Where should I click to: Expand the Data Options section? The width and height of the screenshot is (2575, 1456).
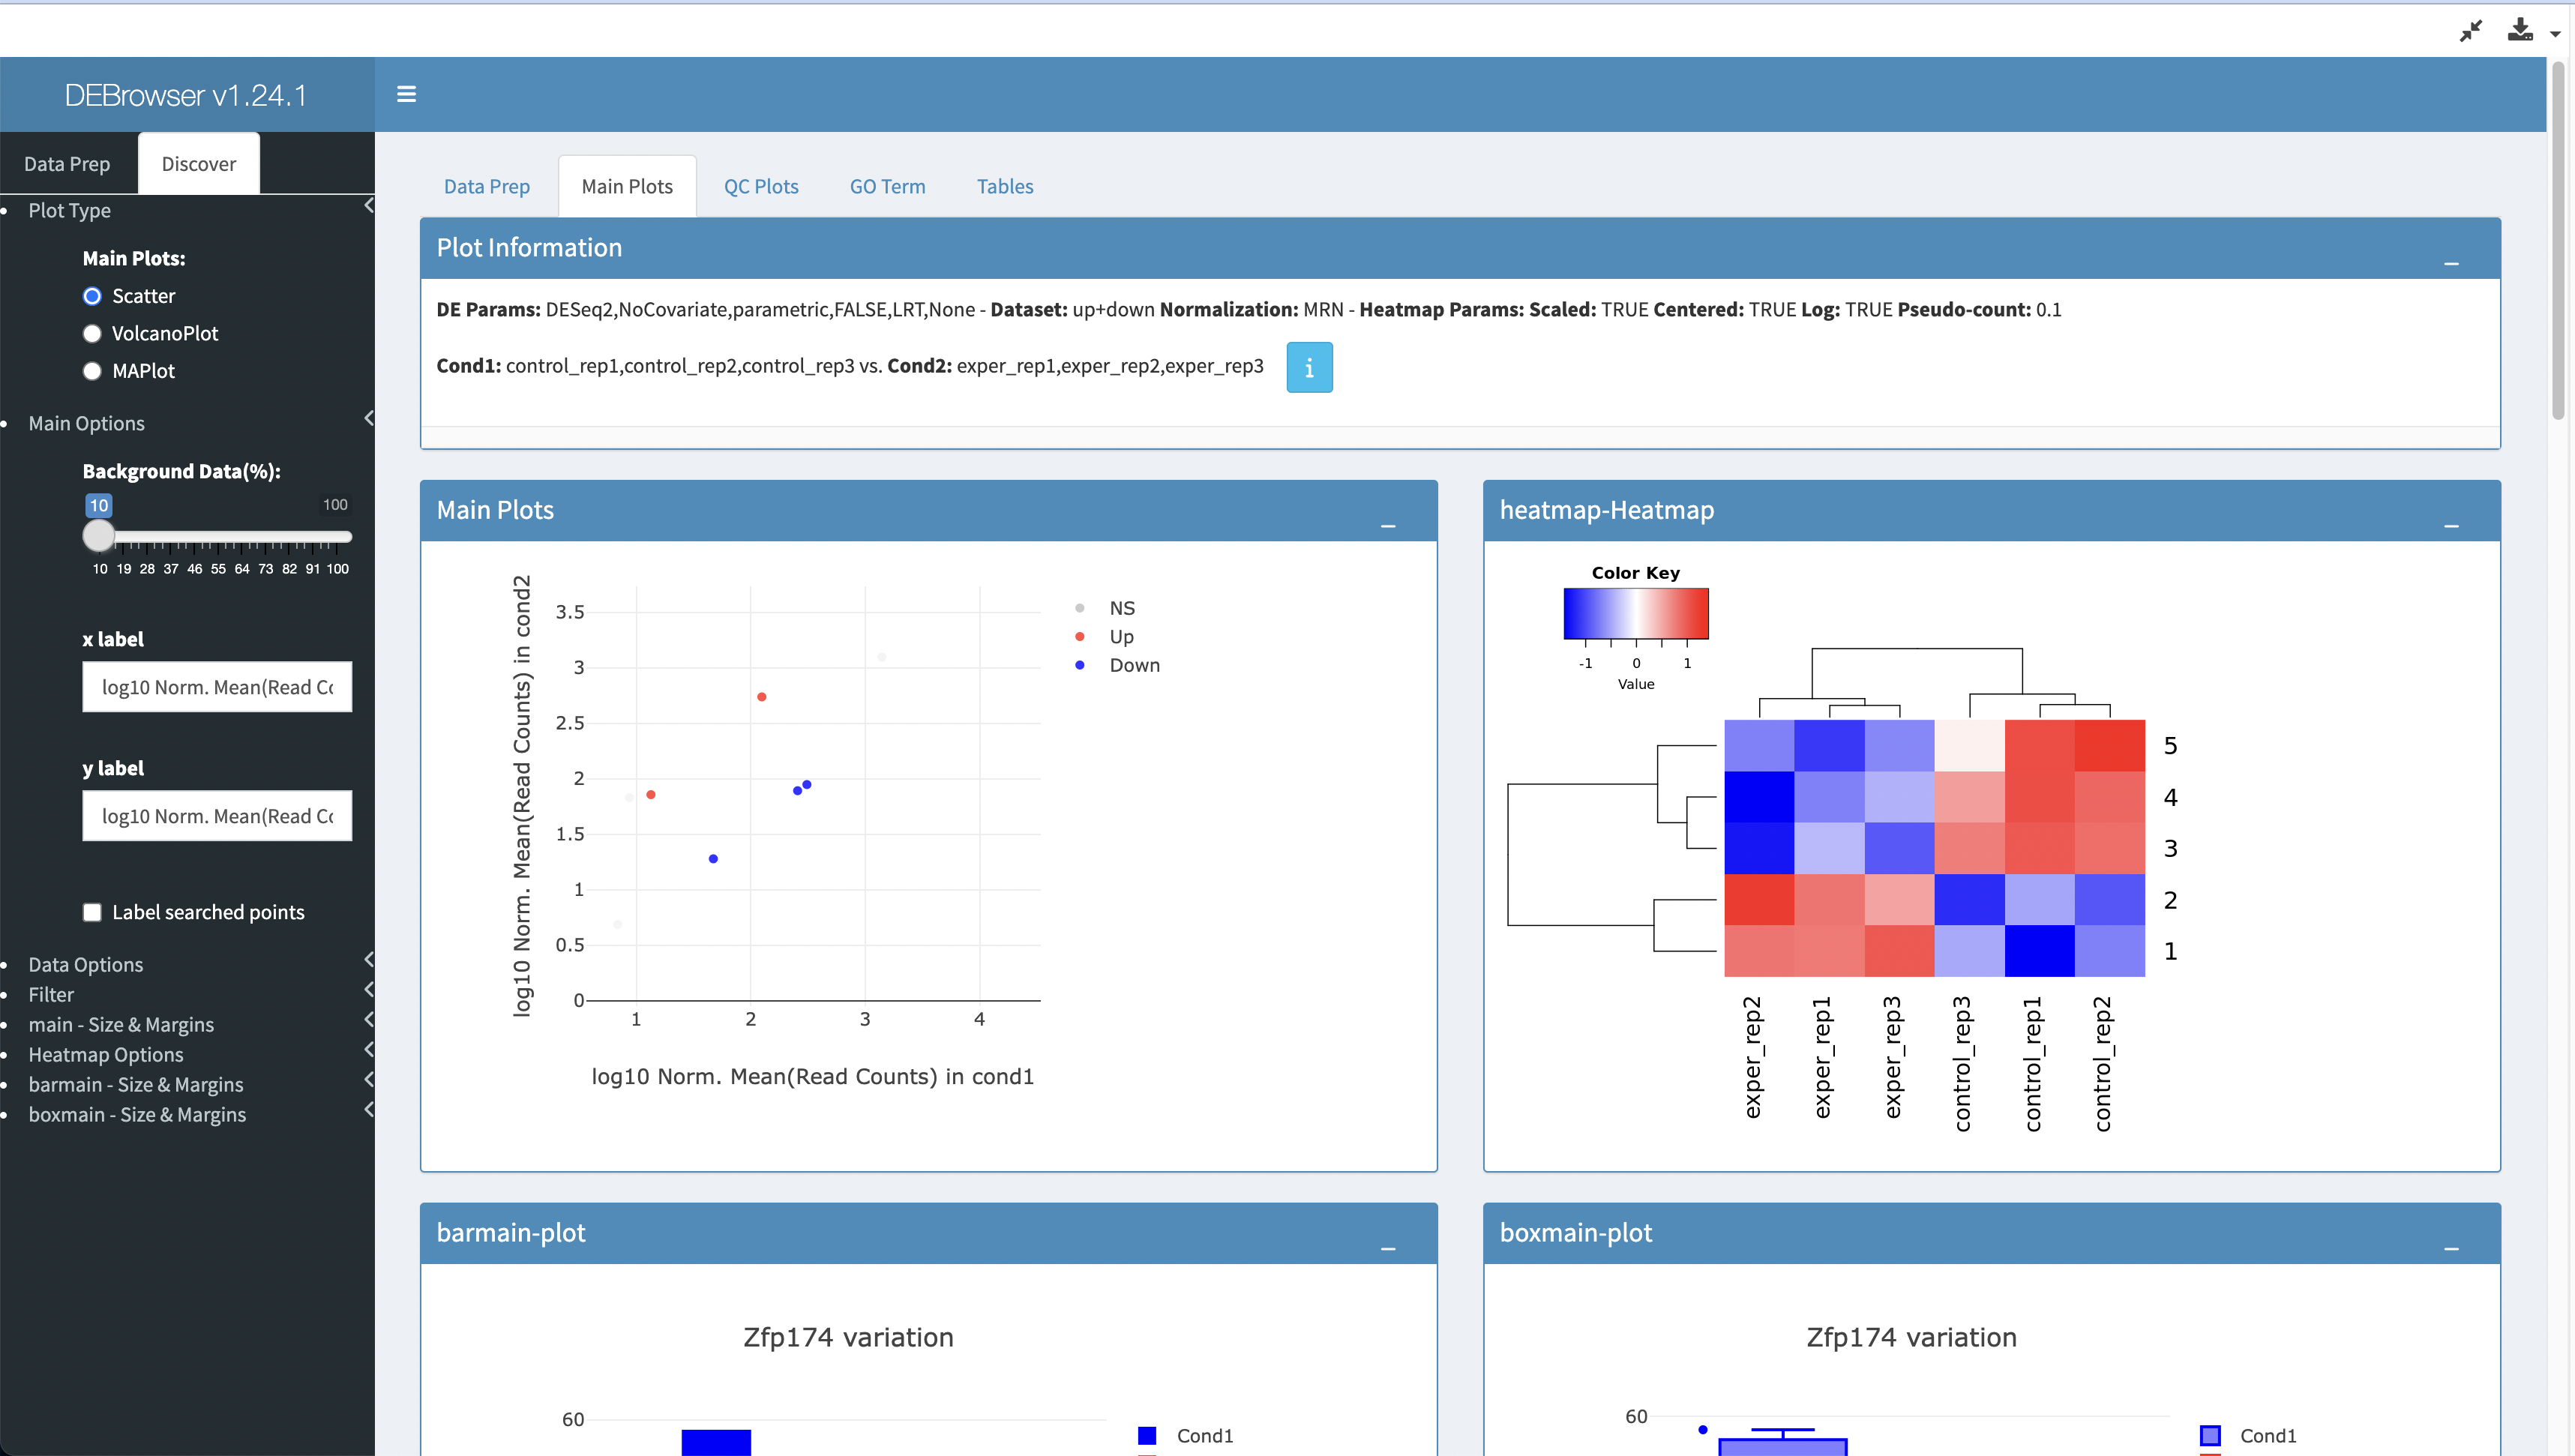tap(86, 964)
